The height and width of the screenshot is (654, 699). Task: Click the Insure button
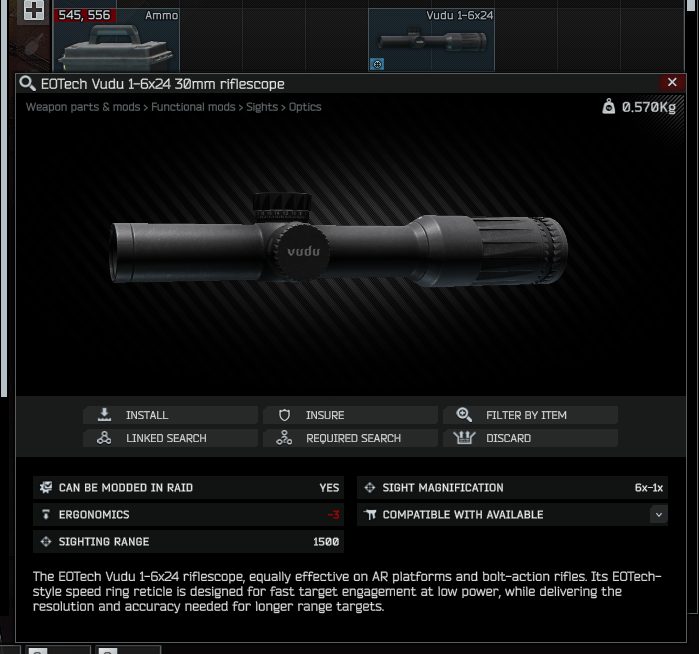click(350, 415)
